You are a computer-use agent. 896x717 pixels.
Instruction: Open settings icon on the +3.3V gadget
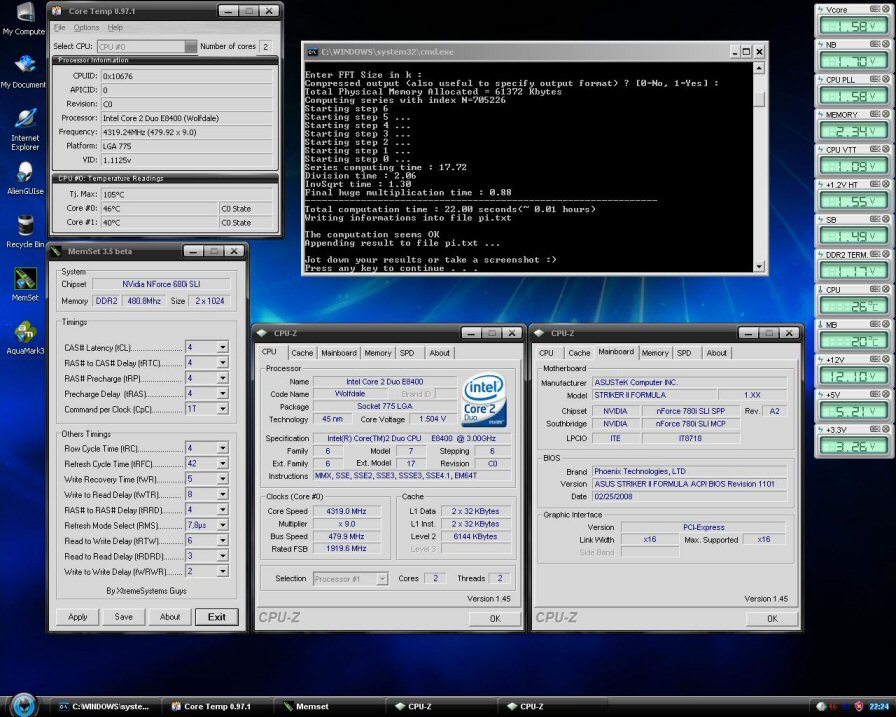click(x=874, y=429)
